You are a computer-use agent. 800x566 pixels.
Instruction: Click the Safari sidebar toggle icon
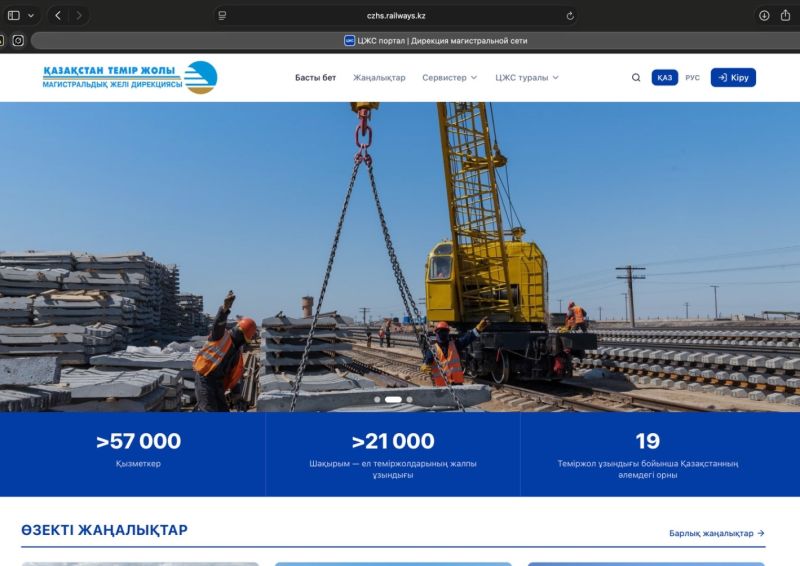(x=14, y=15)
